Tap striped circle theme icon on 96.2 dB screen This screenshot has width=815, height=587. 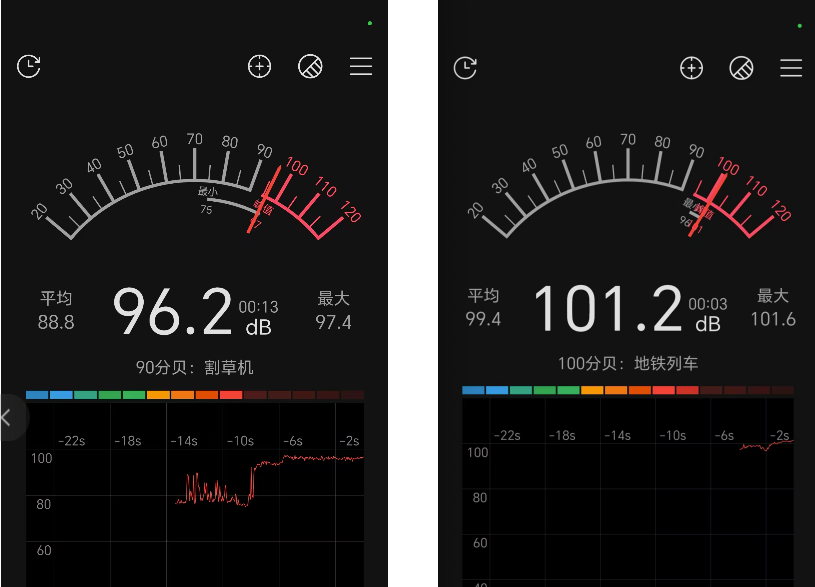(x=310, y=67)
